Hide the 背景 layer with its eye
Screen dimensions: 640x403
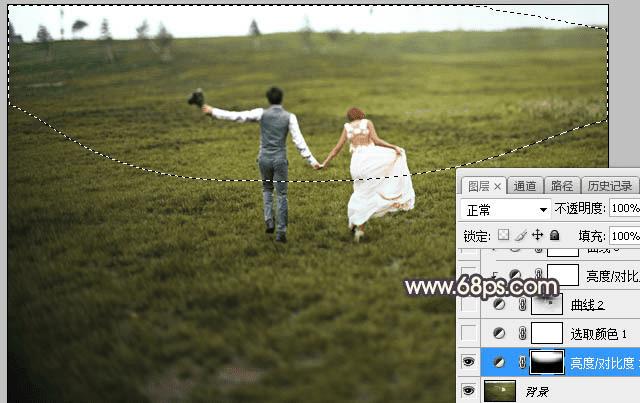469,391
